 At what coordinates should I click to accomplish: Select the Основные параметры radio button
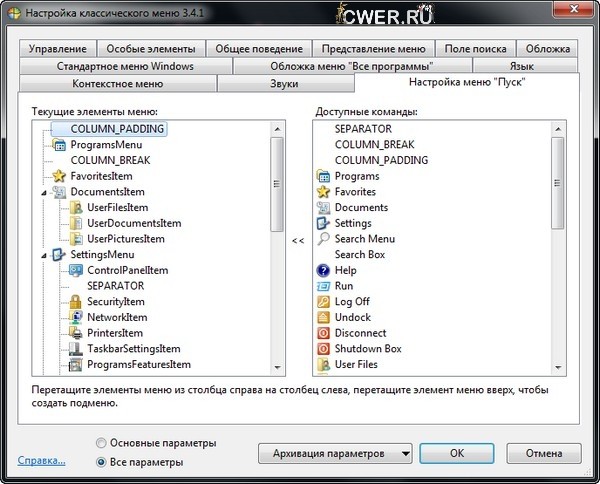click(x=101, y=443)
